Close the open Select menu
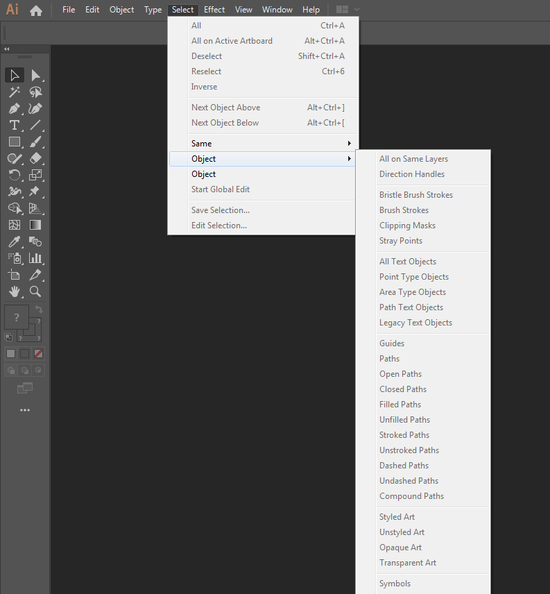 pyautogui.click(x=183, y=9)
